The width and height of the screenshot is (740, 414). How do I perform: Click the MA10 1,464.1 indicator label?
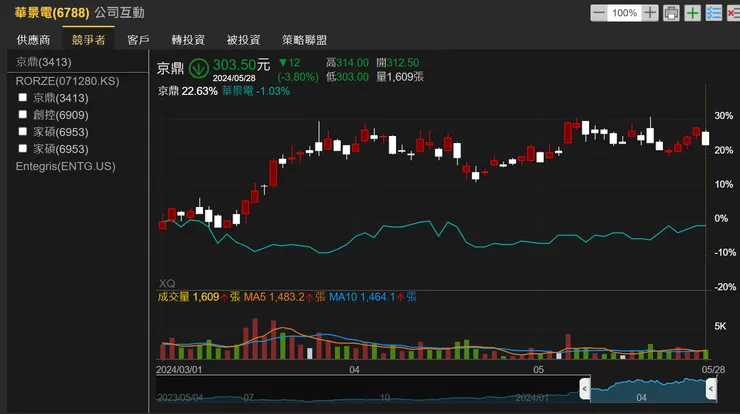372,297
